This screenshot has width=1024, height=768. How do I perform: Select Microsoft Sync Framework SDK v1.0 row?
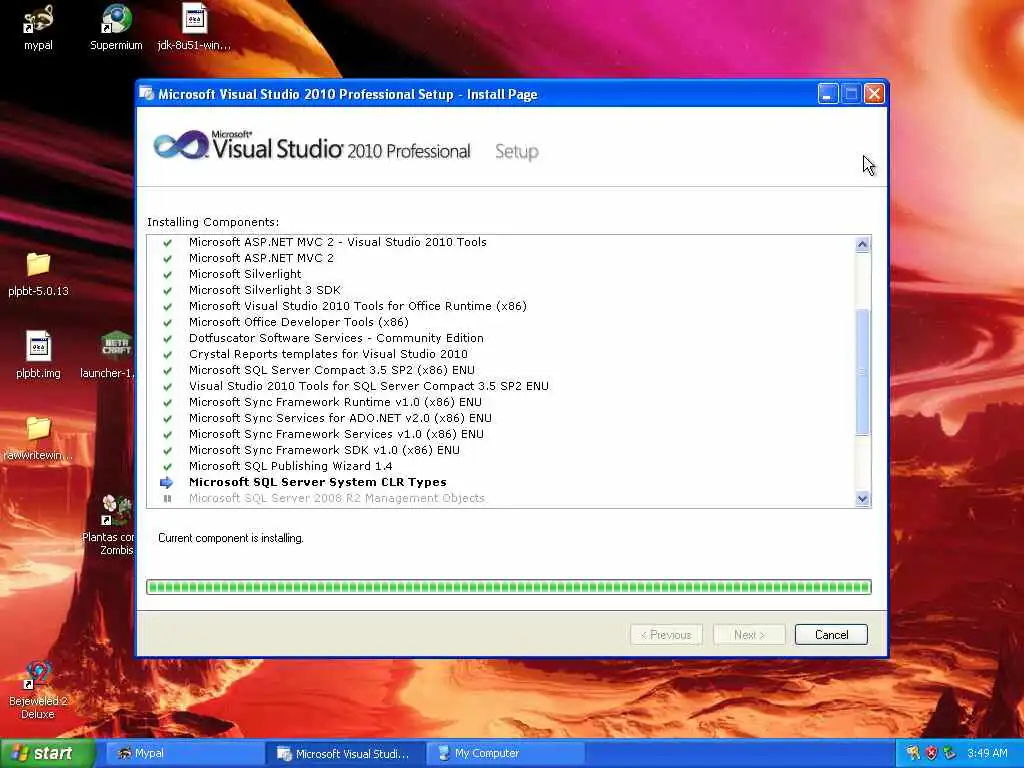(324, 451)
